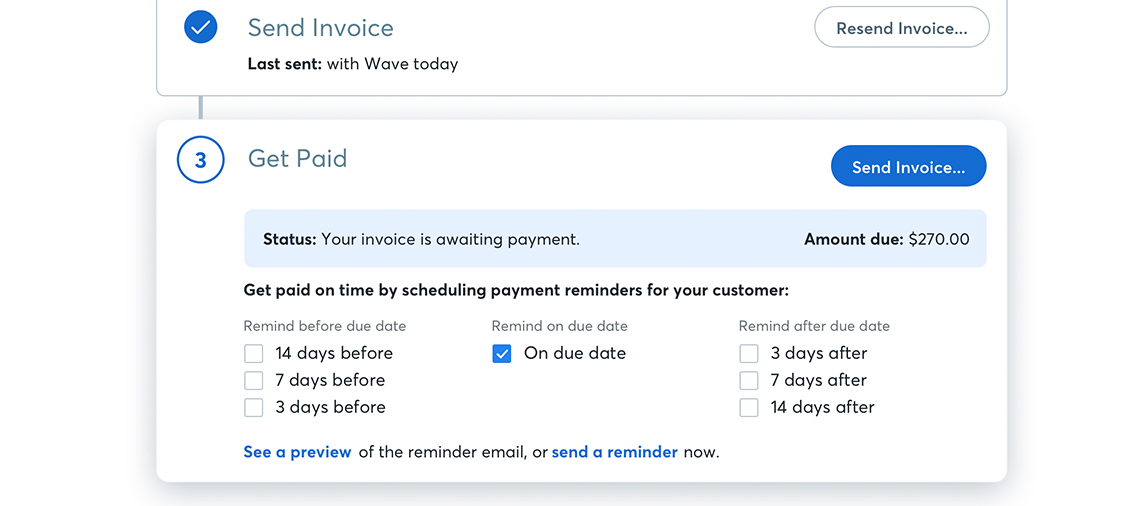Screen dimensions: 1130x506
Task: Click the Resend Invoice button
Action: click(902, 29)
